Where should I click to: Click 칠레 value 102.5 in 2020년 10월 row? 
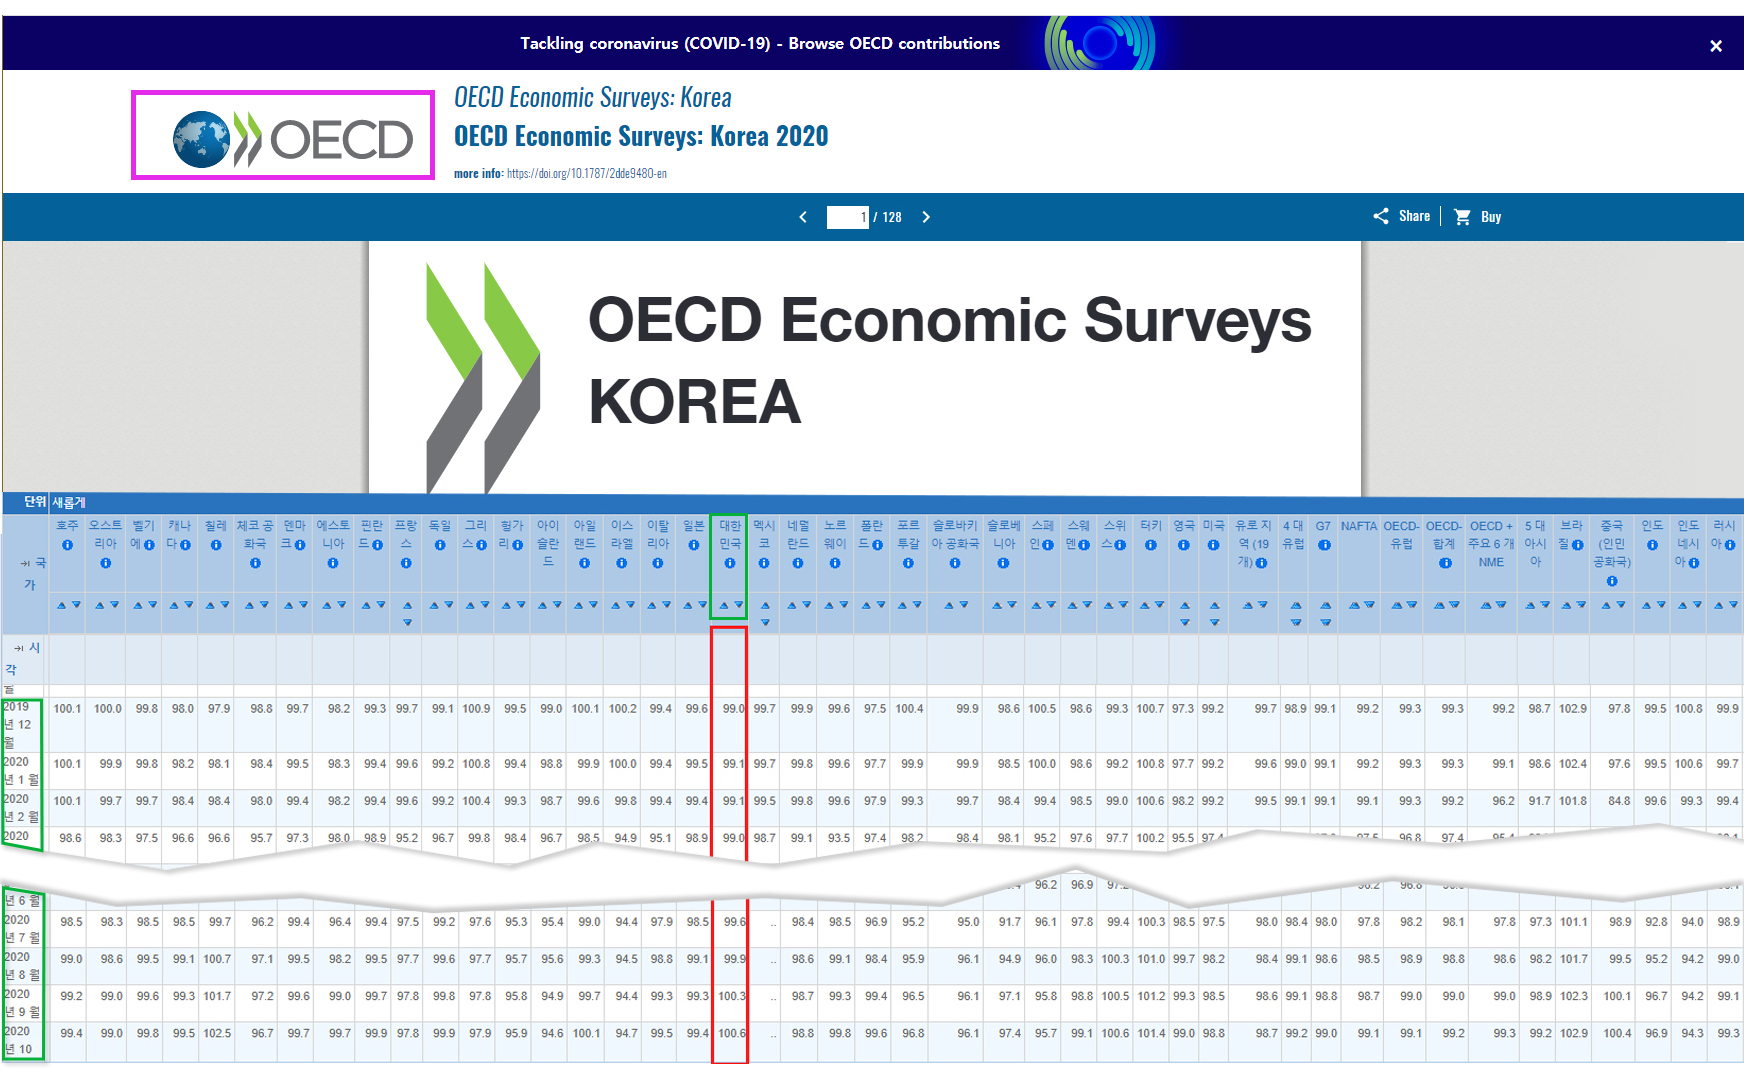217,1034
